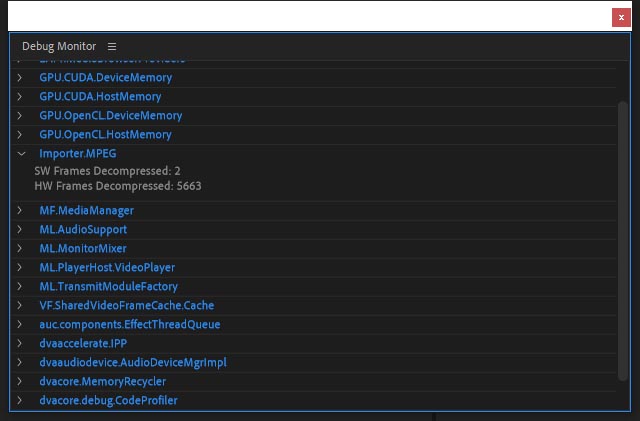
Task: Expand the dvacore.debug.CodeProfiler chevron
Action: (19, 400)
